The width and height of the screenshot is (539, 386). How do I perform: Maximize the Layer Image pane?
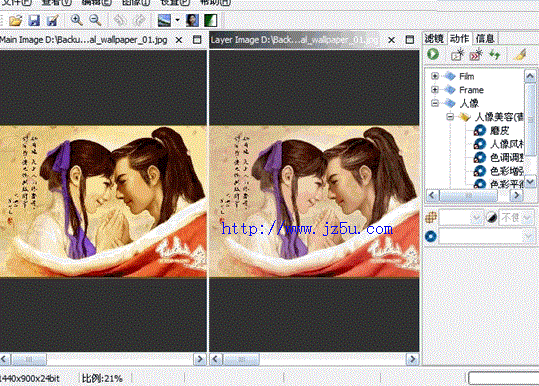[x=409, y=40]
